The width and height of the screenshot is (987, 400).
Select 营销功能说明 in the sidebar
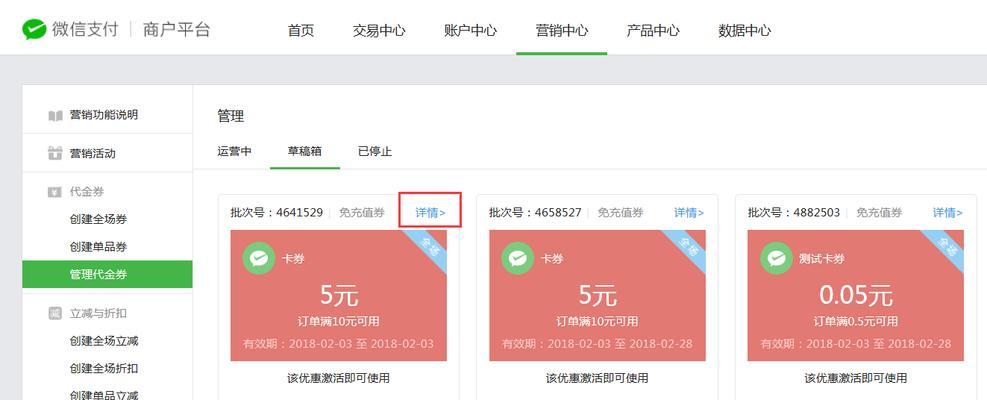click(104, 115)
